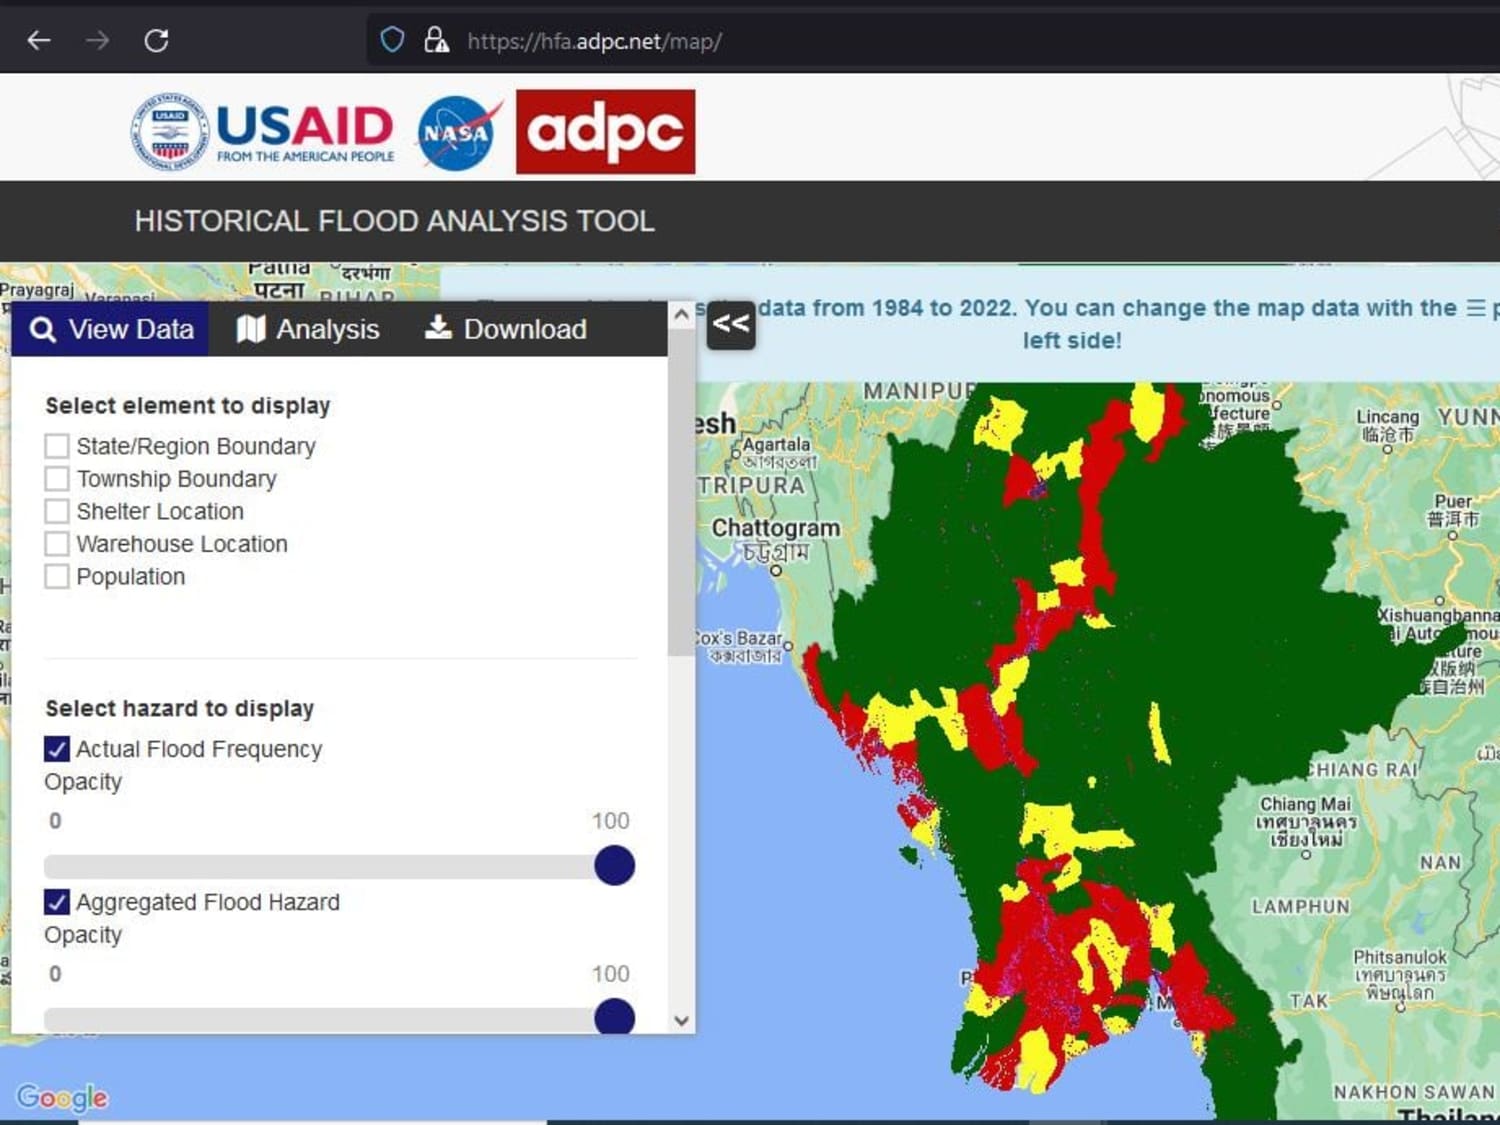Switch to the View Data tab

(x=110, y=329)
